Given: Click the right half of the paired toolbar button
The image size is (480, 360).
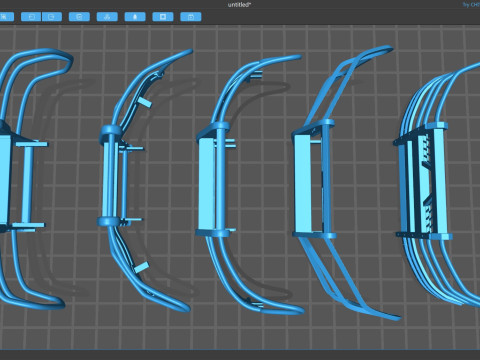Looking at the screenshot, I should [52, 17].
